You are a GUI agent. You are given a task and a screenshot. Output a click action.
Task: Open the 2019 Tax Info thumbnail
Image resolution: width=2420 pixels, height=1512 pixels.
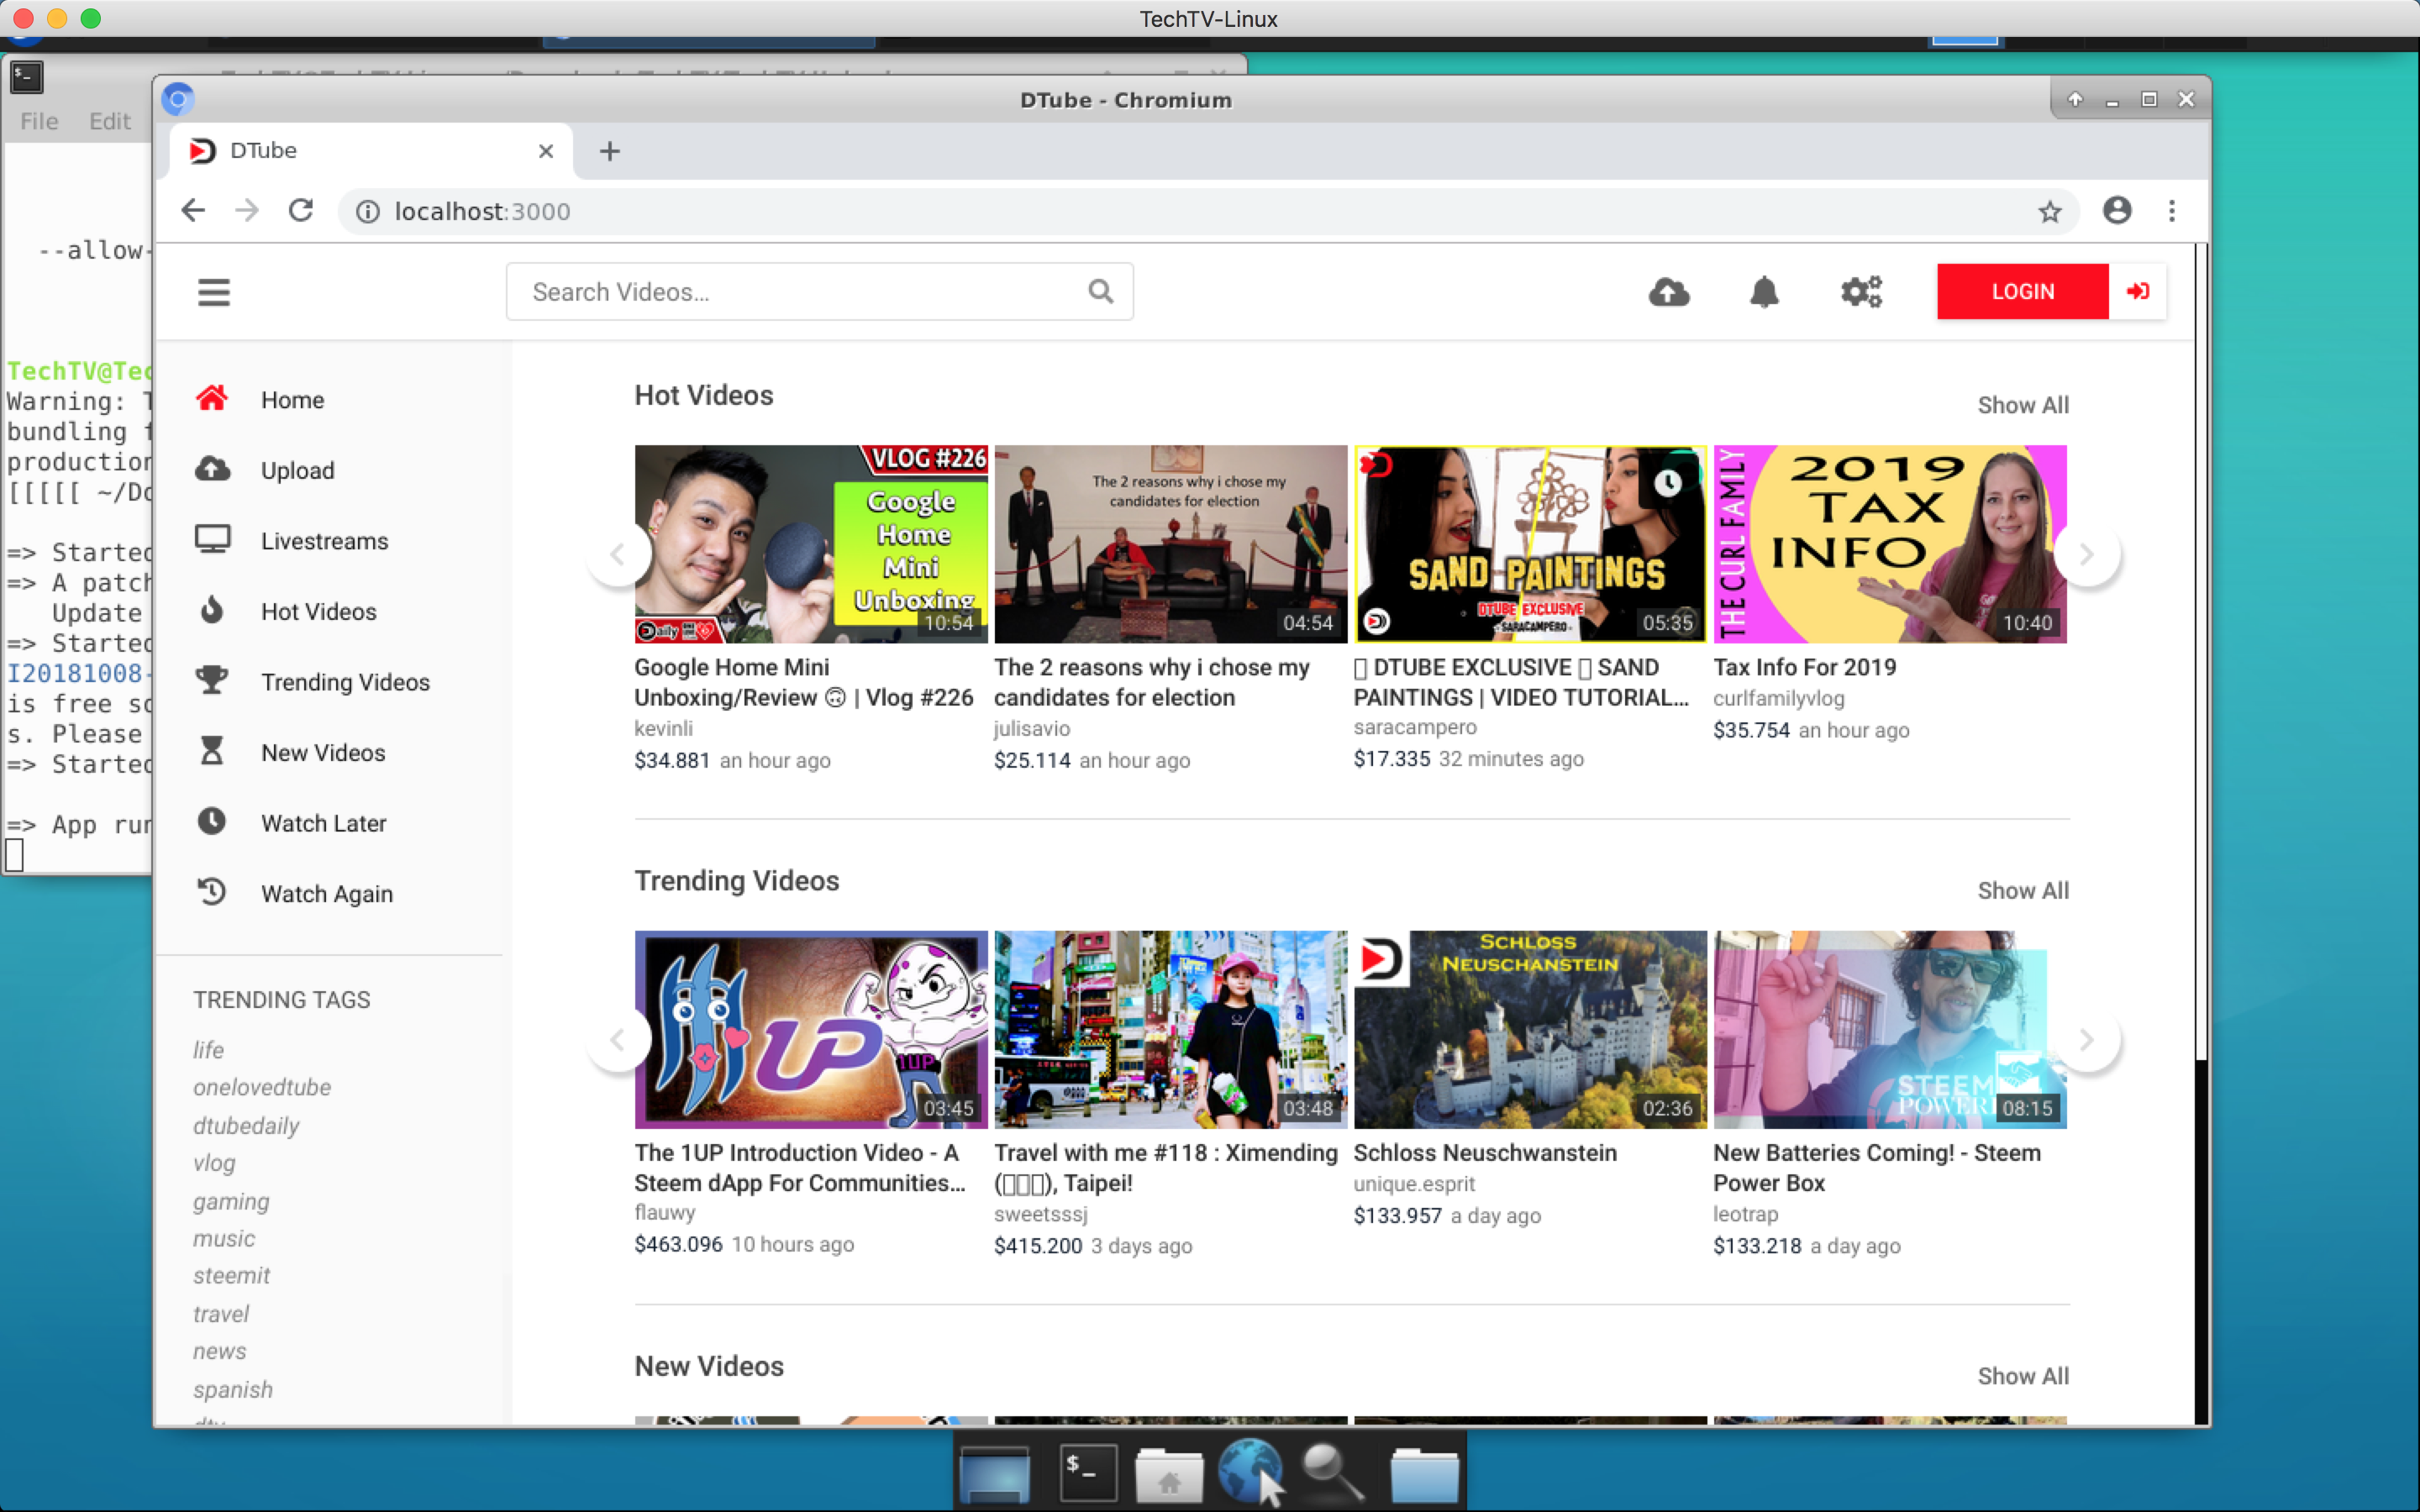tap(1890, 544)
